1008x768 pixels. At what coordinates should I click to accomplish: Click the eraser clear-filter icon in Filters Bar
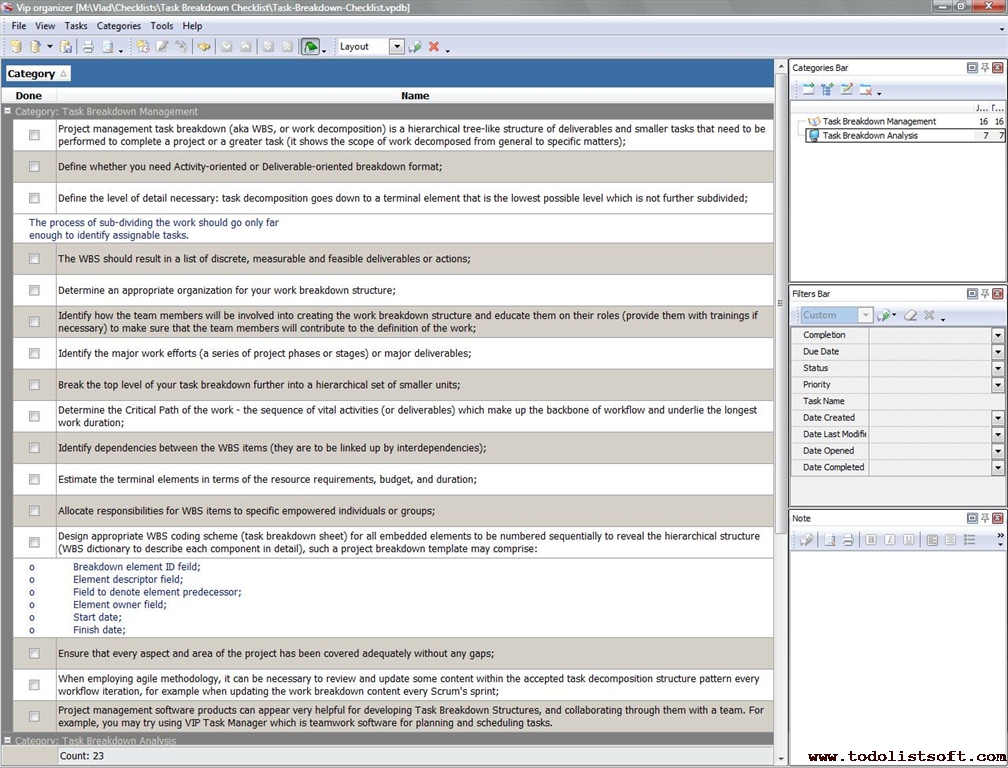coord(910,315)
